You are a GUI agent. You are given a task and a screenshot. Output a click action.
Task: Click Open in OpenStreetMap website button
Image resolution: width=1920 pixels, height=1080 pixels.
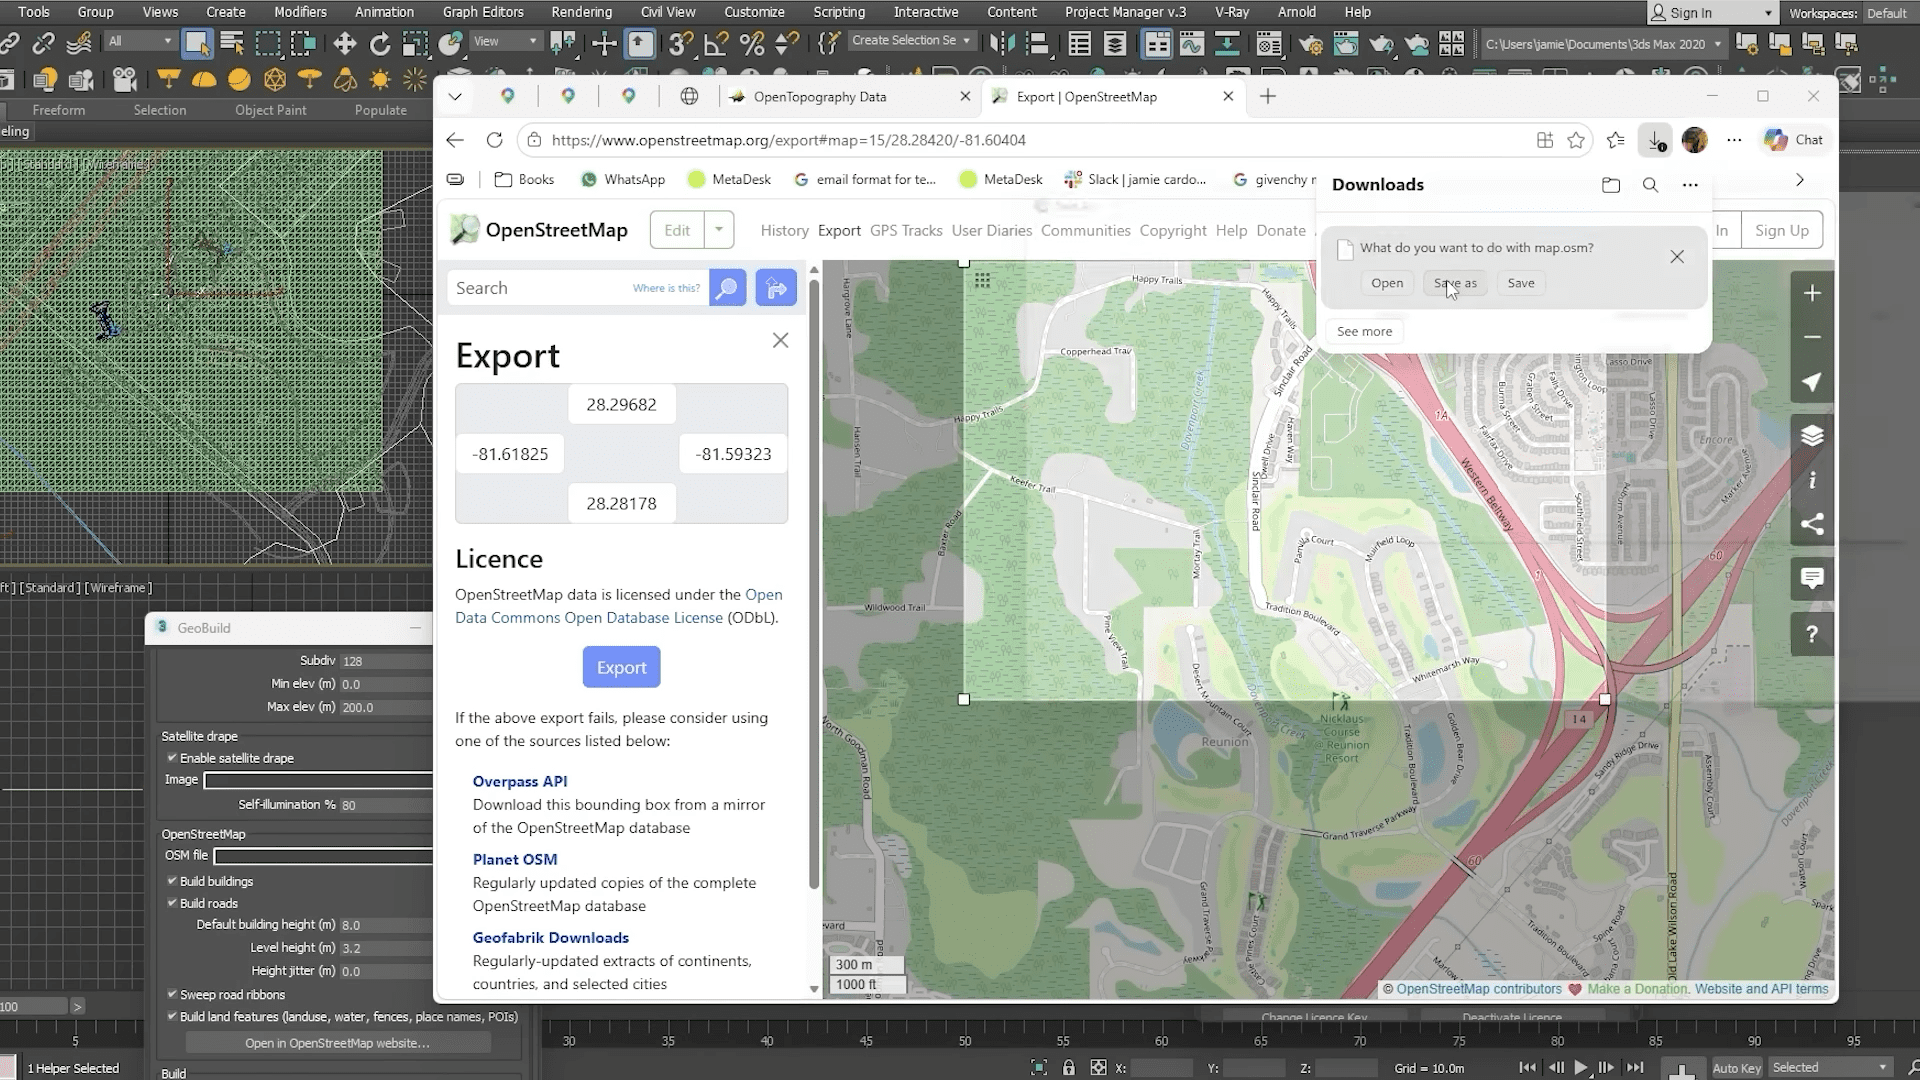pyautogui.click(x=337, y=1043)
